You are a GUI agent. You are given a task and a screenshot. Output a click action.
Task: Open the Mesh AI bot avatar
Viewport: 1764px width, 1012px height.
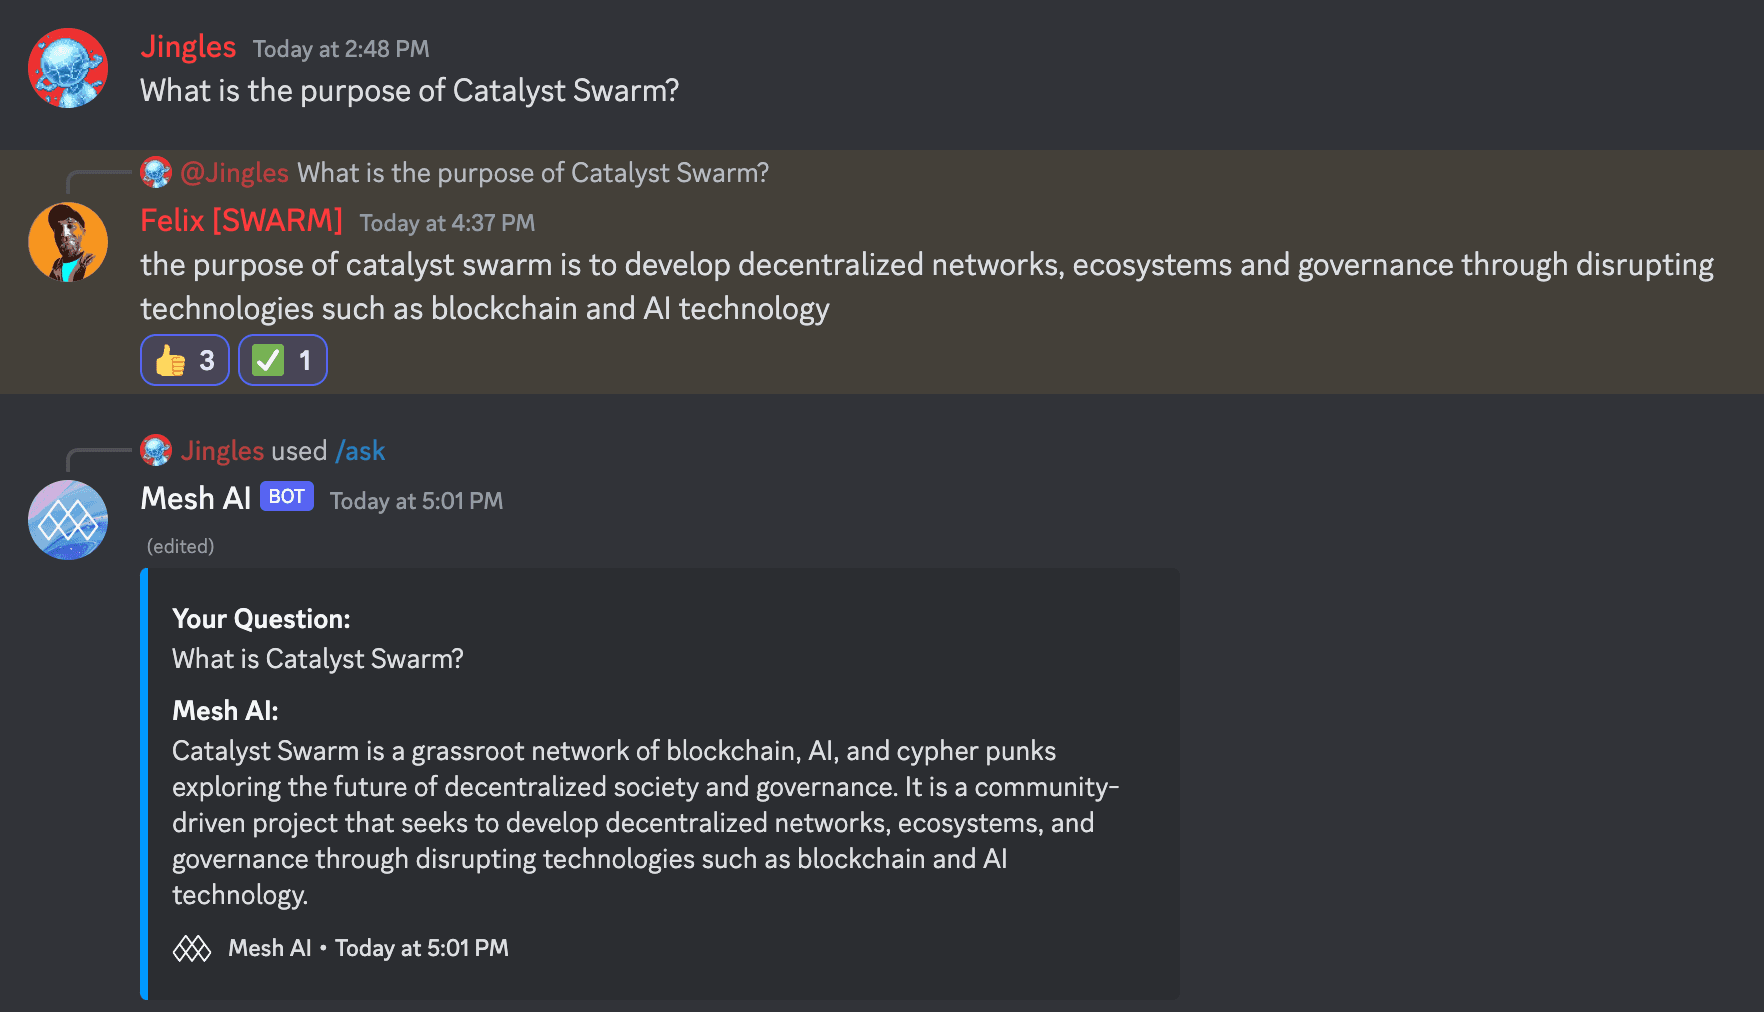point(68,520)
